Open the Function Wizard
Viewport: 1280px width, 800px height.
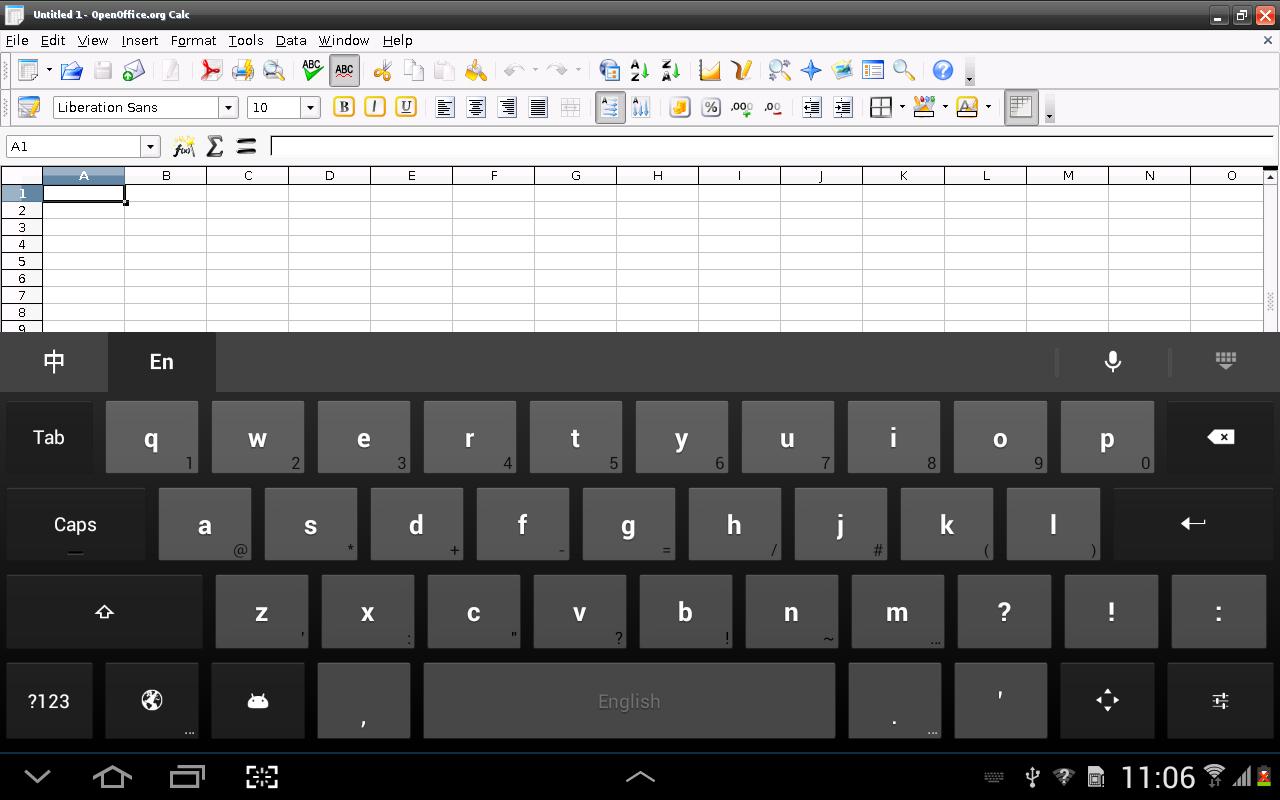pos(183,147)
